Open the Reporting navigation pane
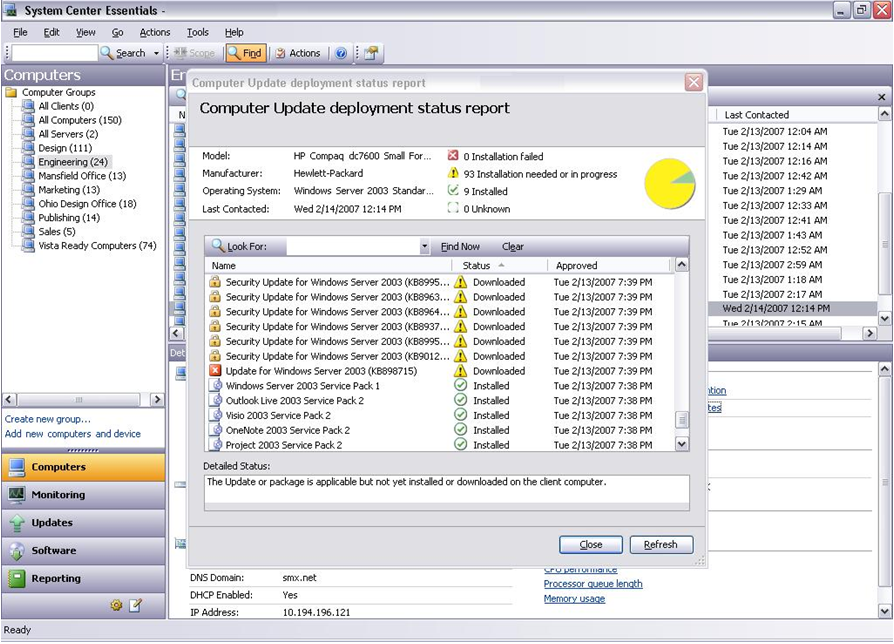Screen dimensions: 894x644 coord(83,578)
